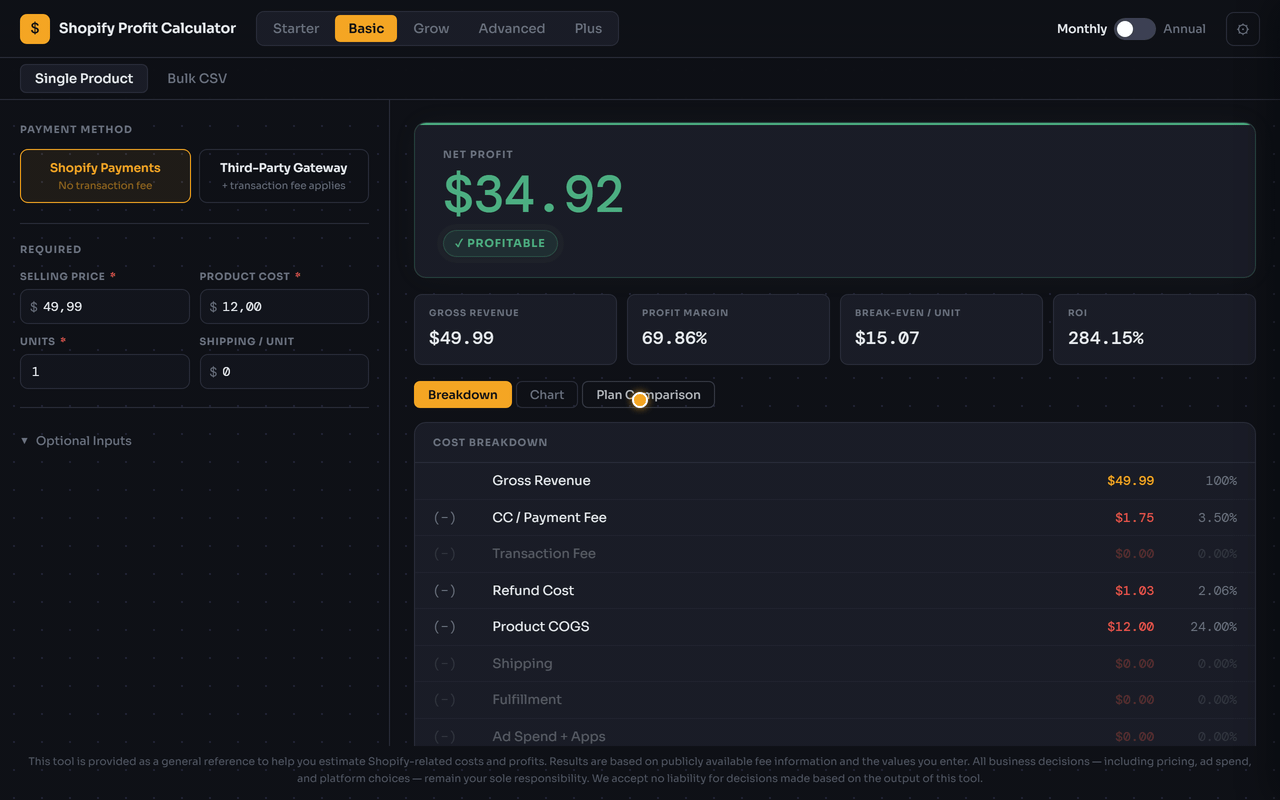Choose the Grow plan
The image size is (1280, 800).
[431, 28]
